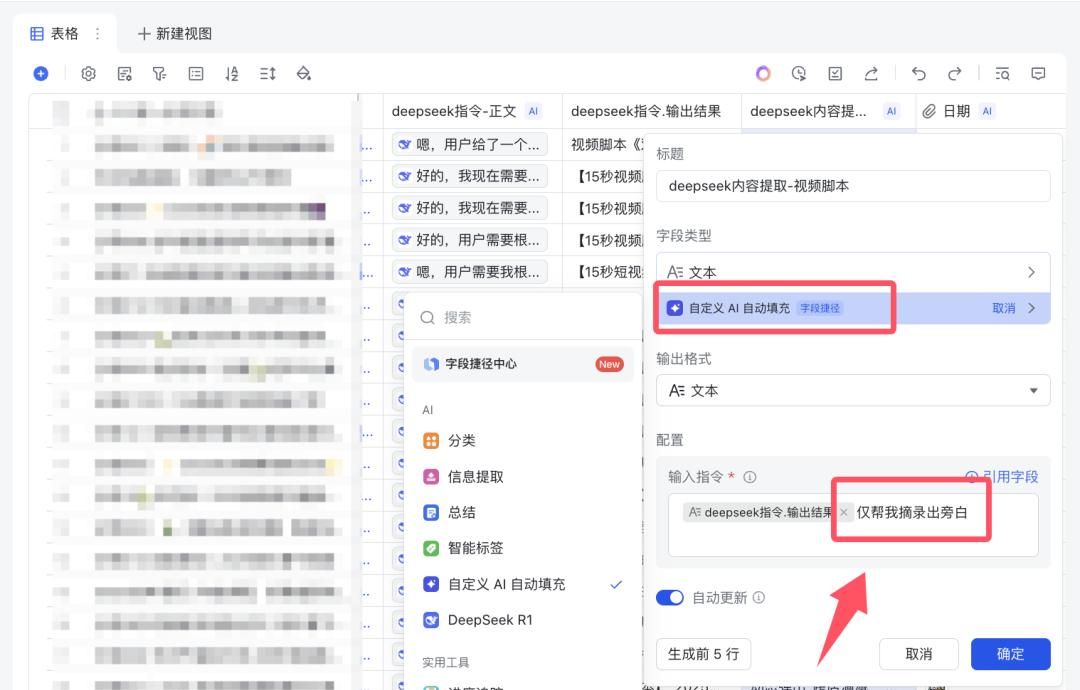
Task: Click the info icon beside 输入指令
Action: [750, 477]
